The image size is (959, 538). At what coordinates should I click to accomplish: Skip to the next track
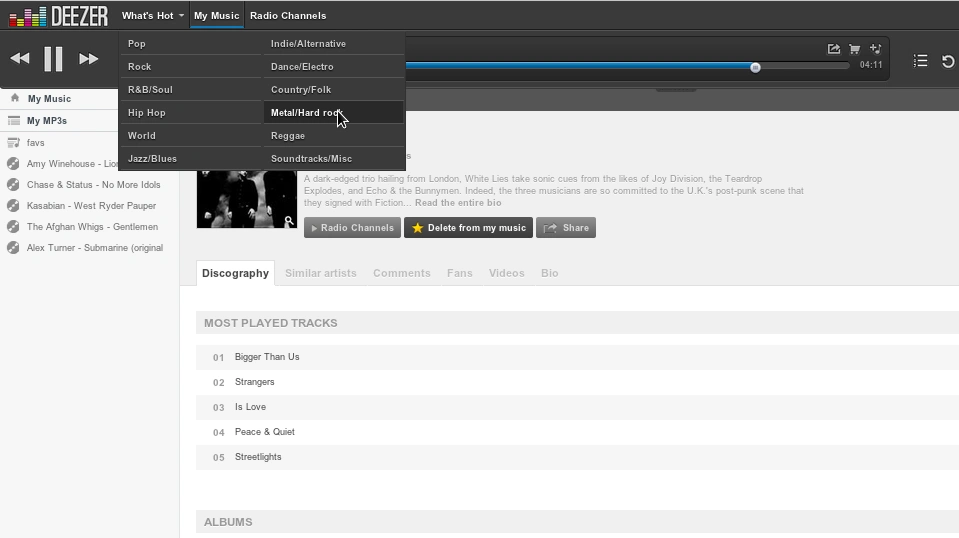(88, 59)
